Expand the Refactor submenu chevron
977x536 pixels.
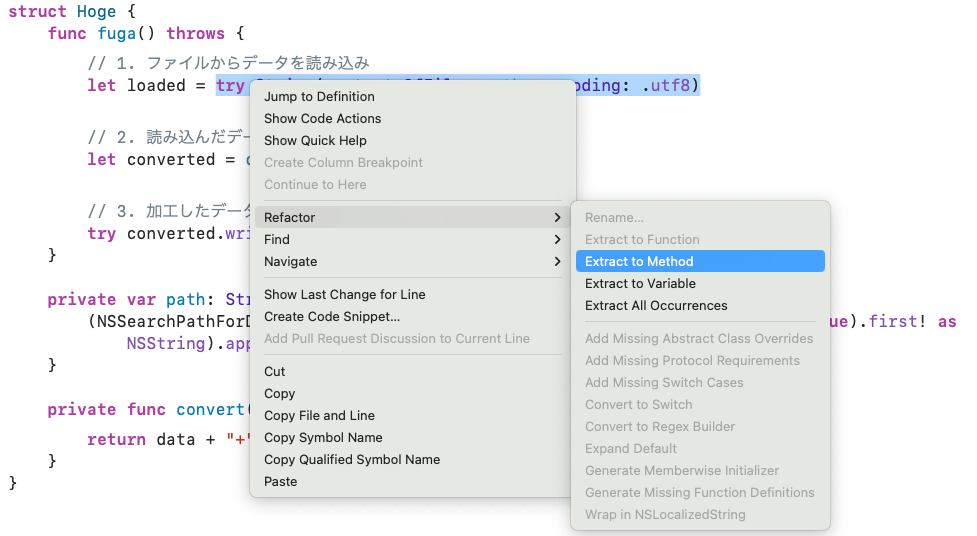tap(557, 218)
